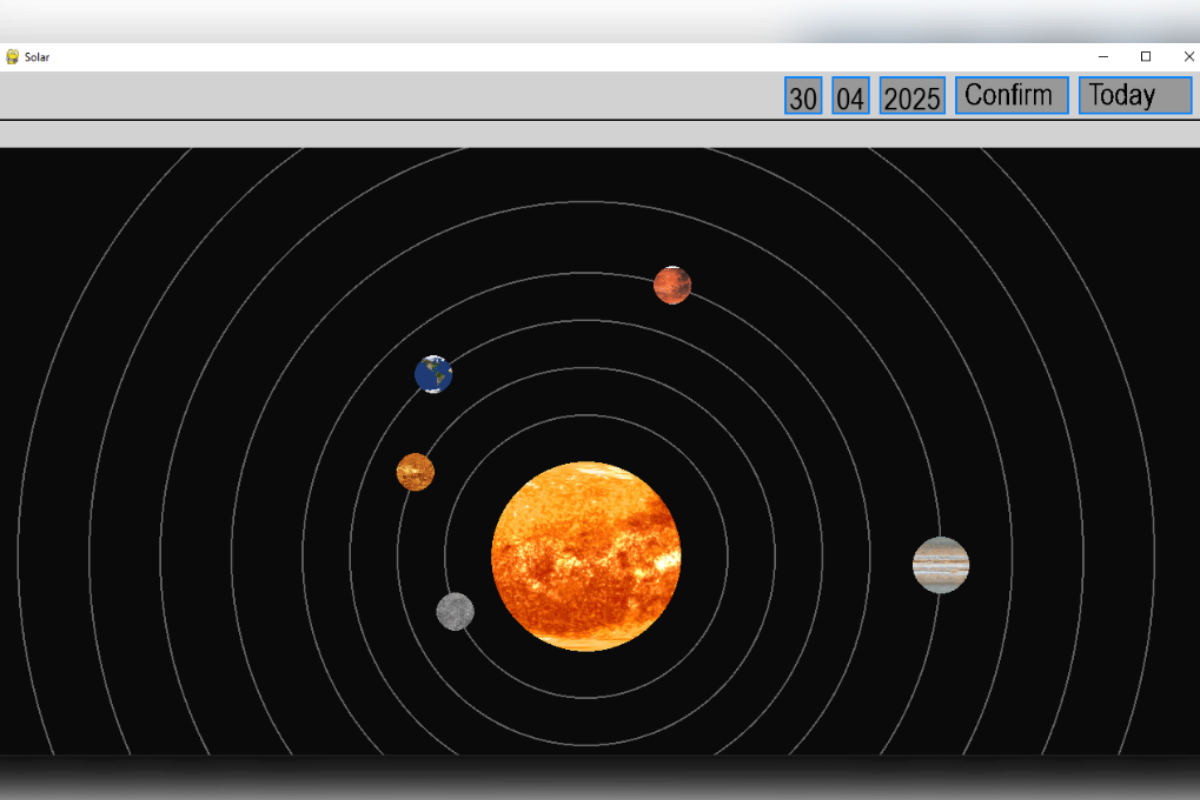Screen dimensions: 1200x800
Task: Select the striped Jupiter planet
Action: coord(940,565)
